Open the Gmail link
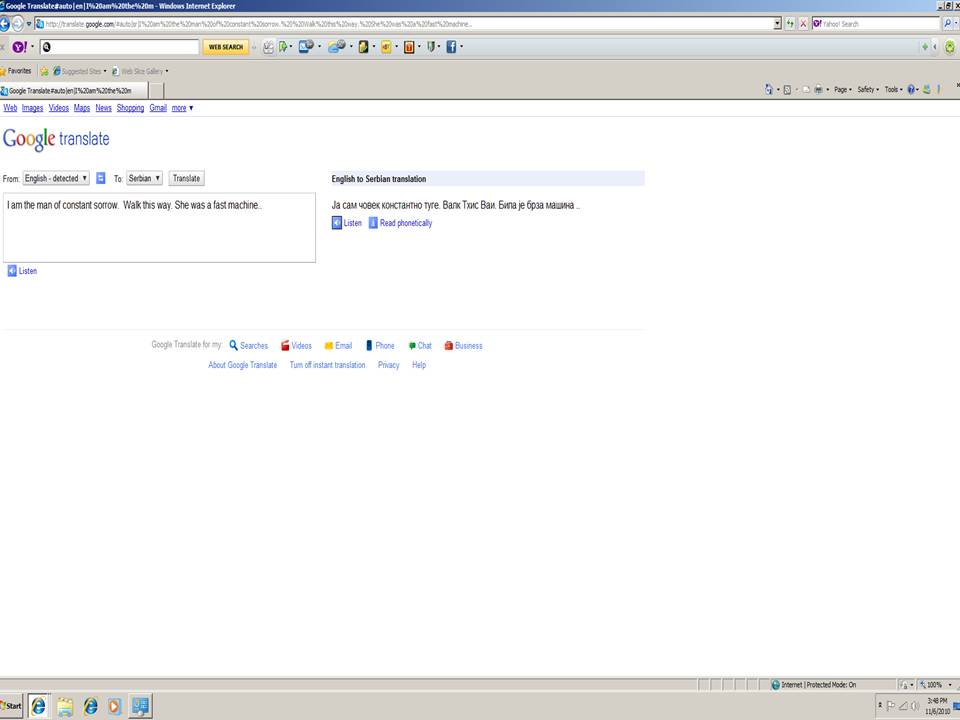 click(158, 108)
